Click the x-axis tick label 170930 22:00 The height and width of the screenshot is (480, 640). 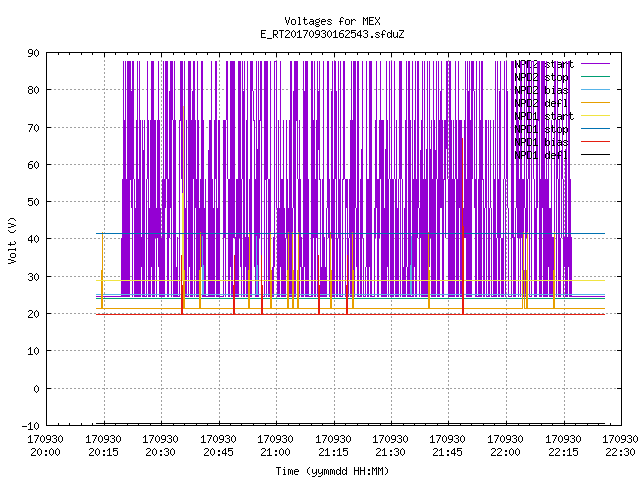click(x=506, y=446)
